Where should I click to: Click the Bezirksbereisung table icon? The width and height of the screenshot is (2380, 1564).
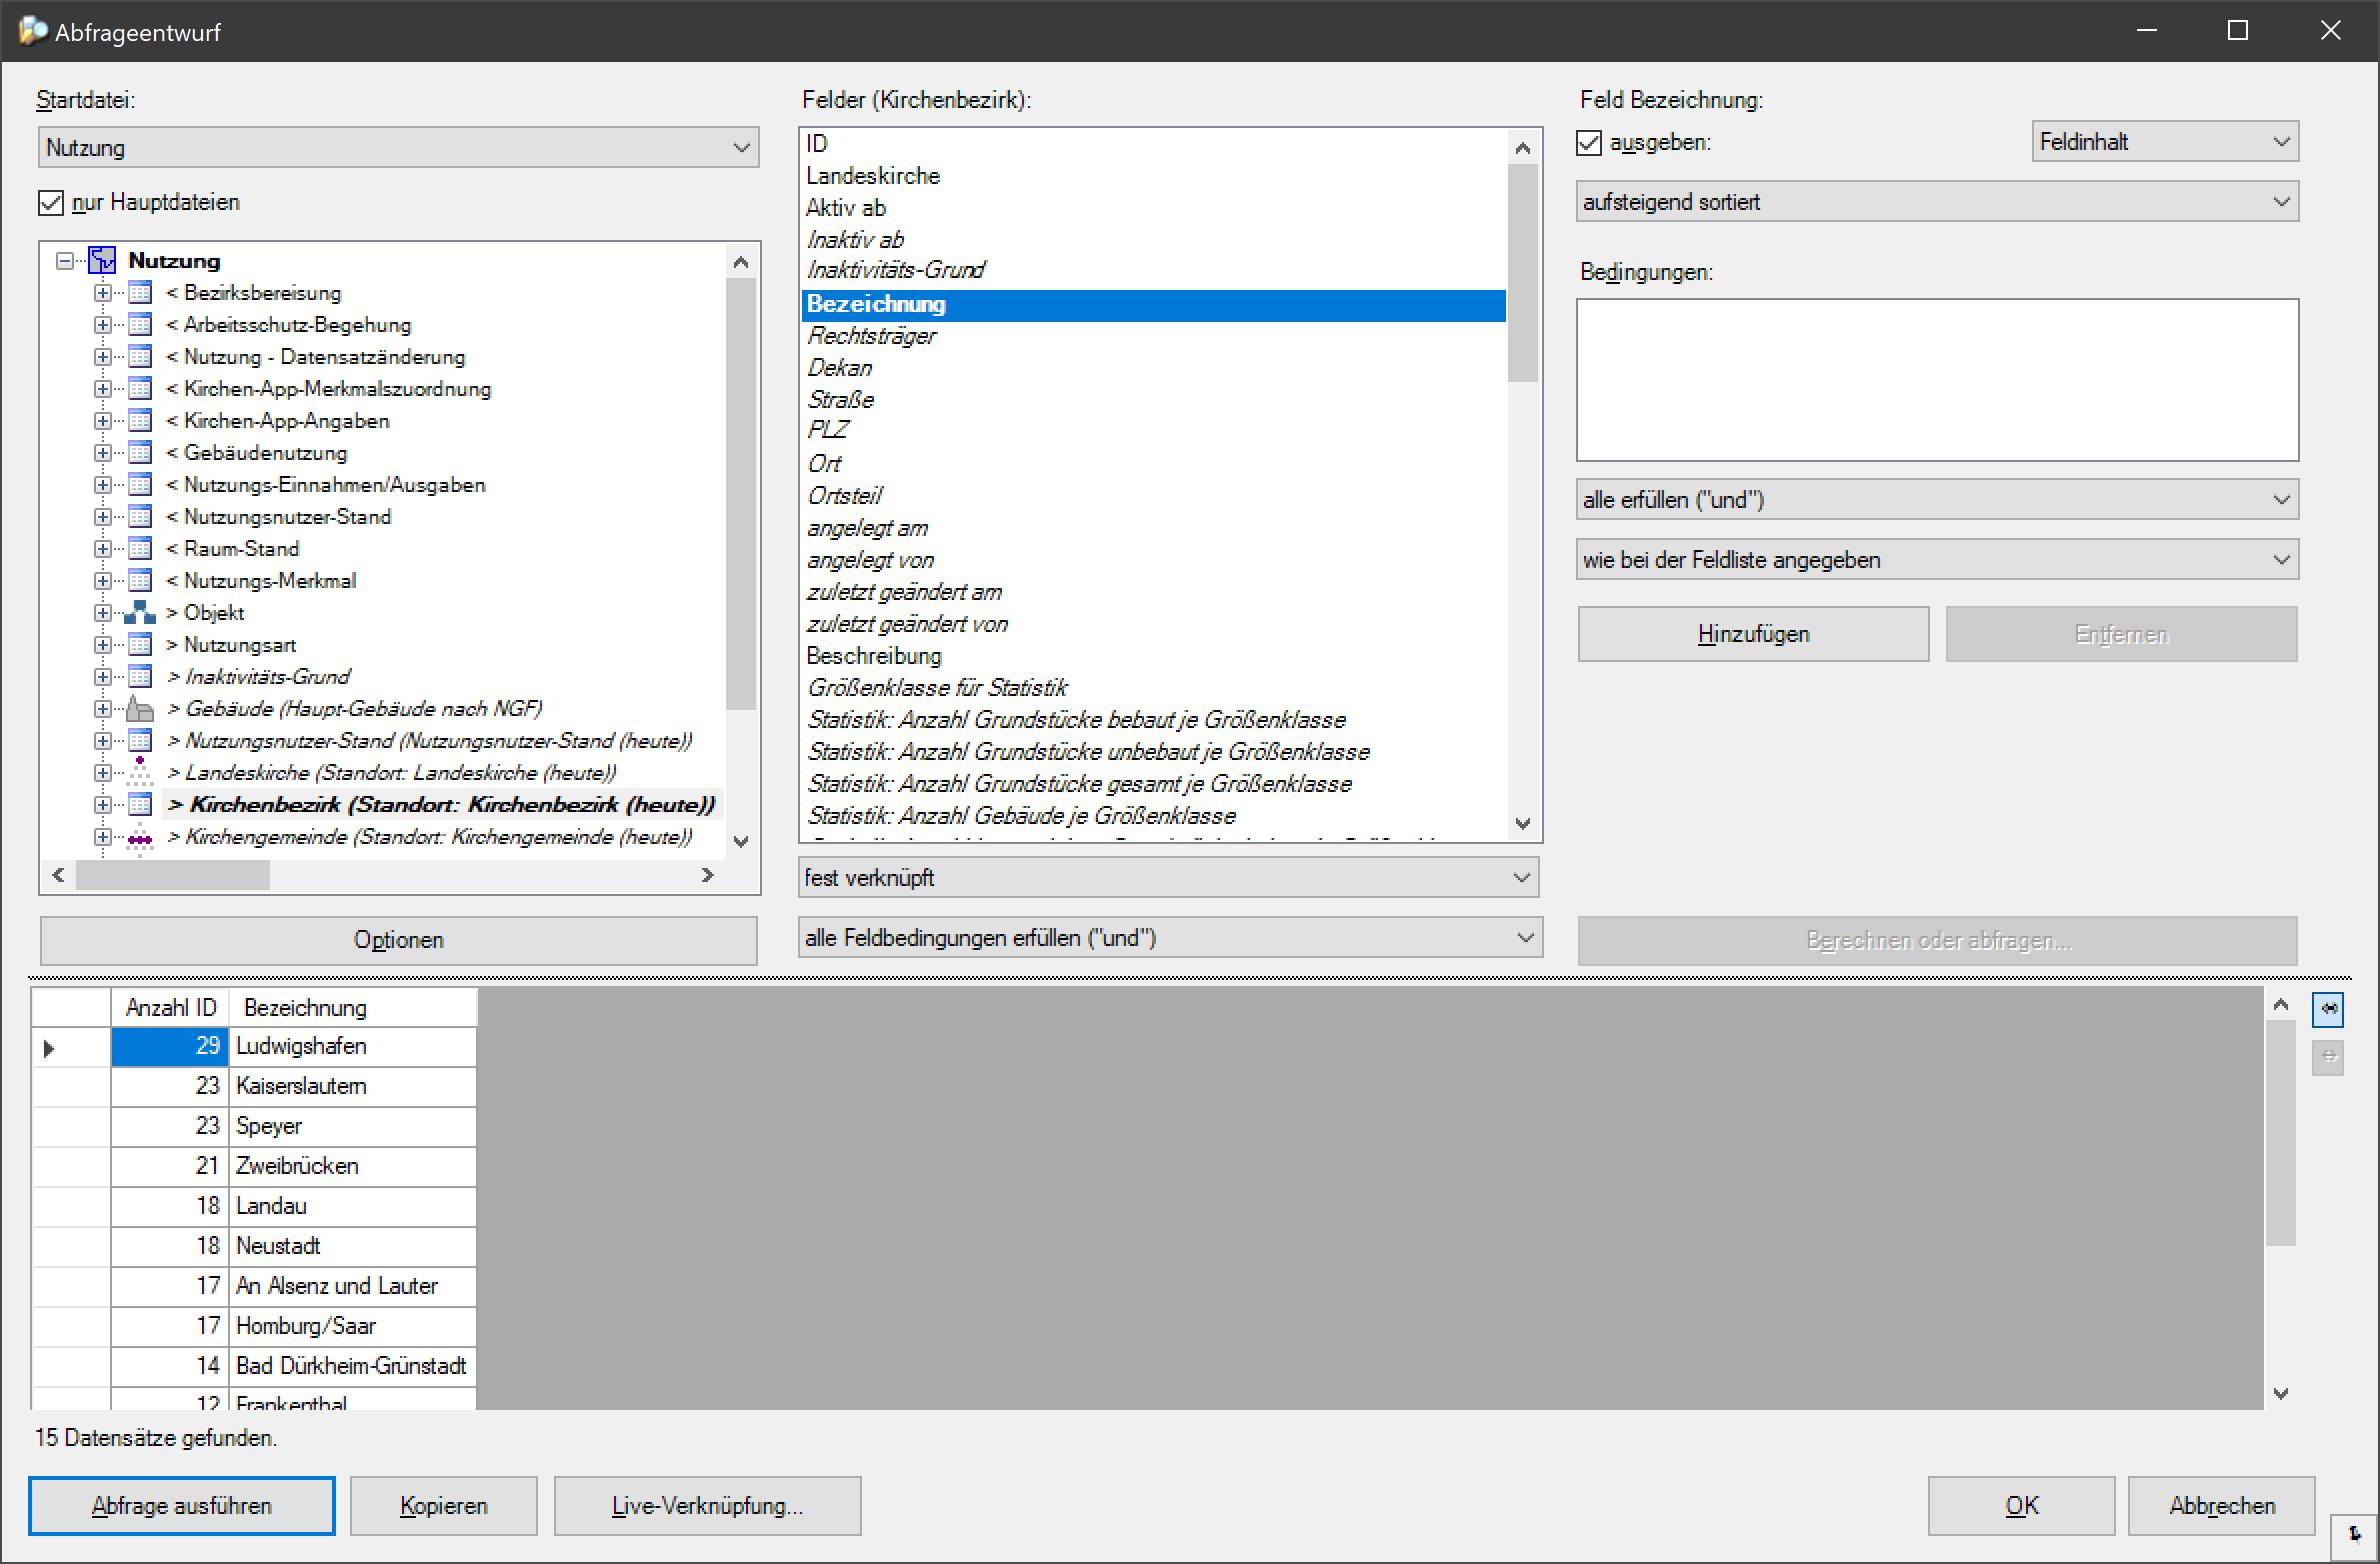(x=140, y=293)
